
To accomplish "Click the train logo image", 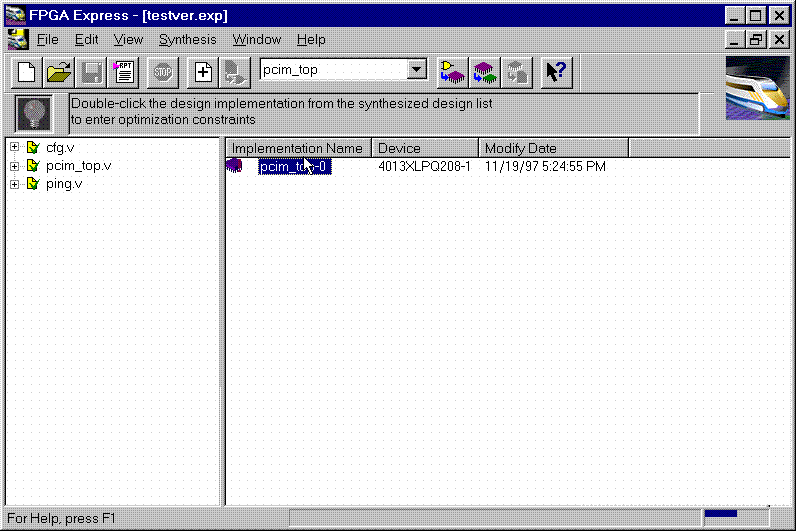I will [757, 88].
